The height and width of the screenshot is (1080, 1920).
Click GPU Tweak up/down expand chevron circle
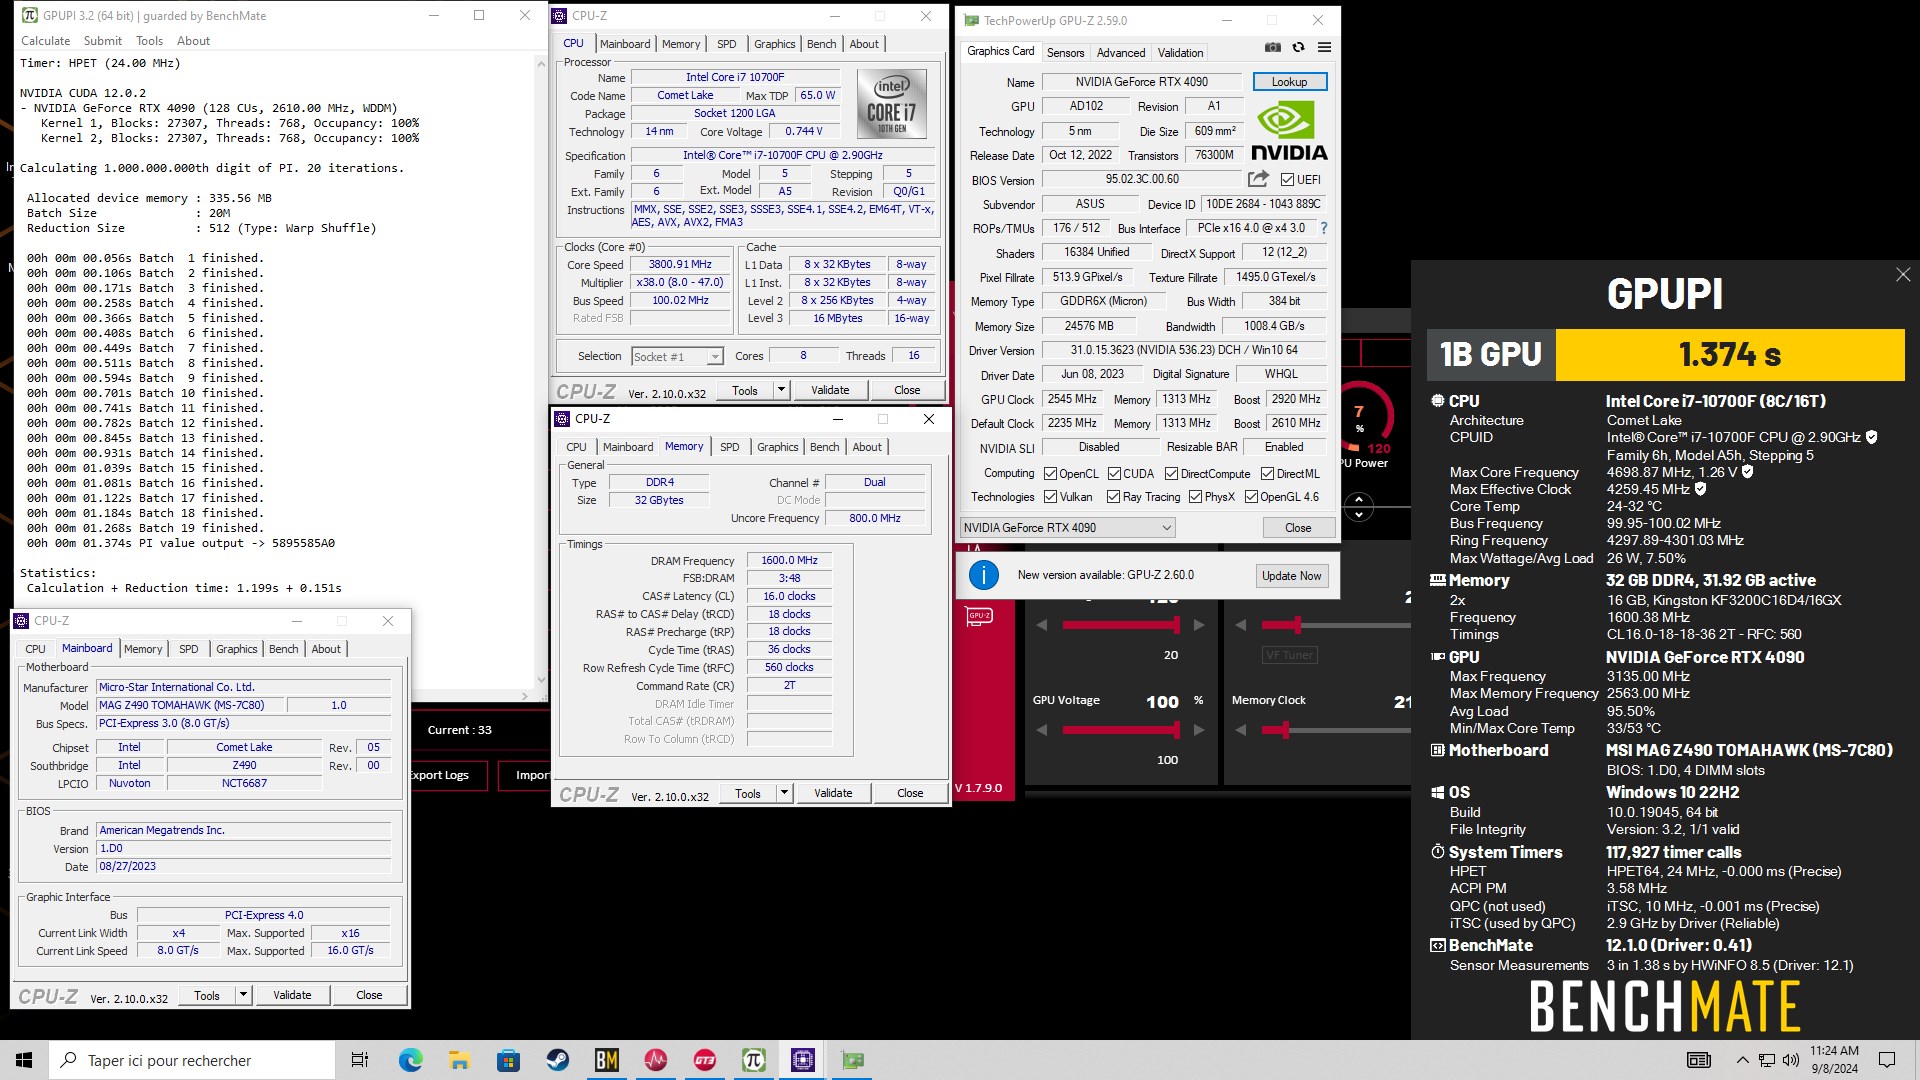(x=1358, y=506)
